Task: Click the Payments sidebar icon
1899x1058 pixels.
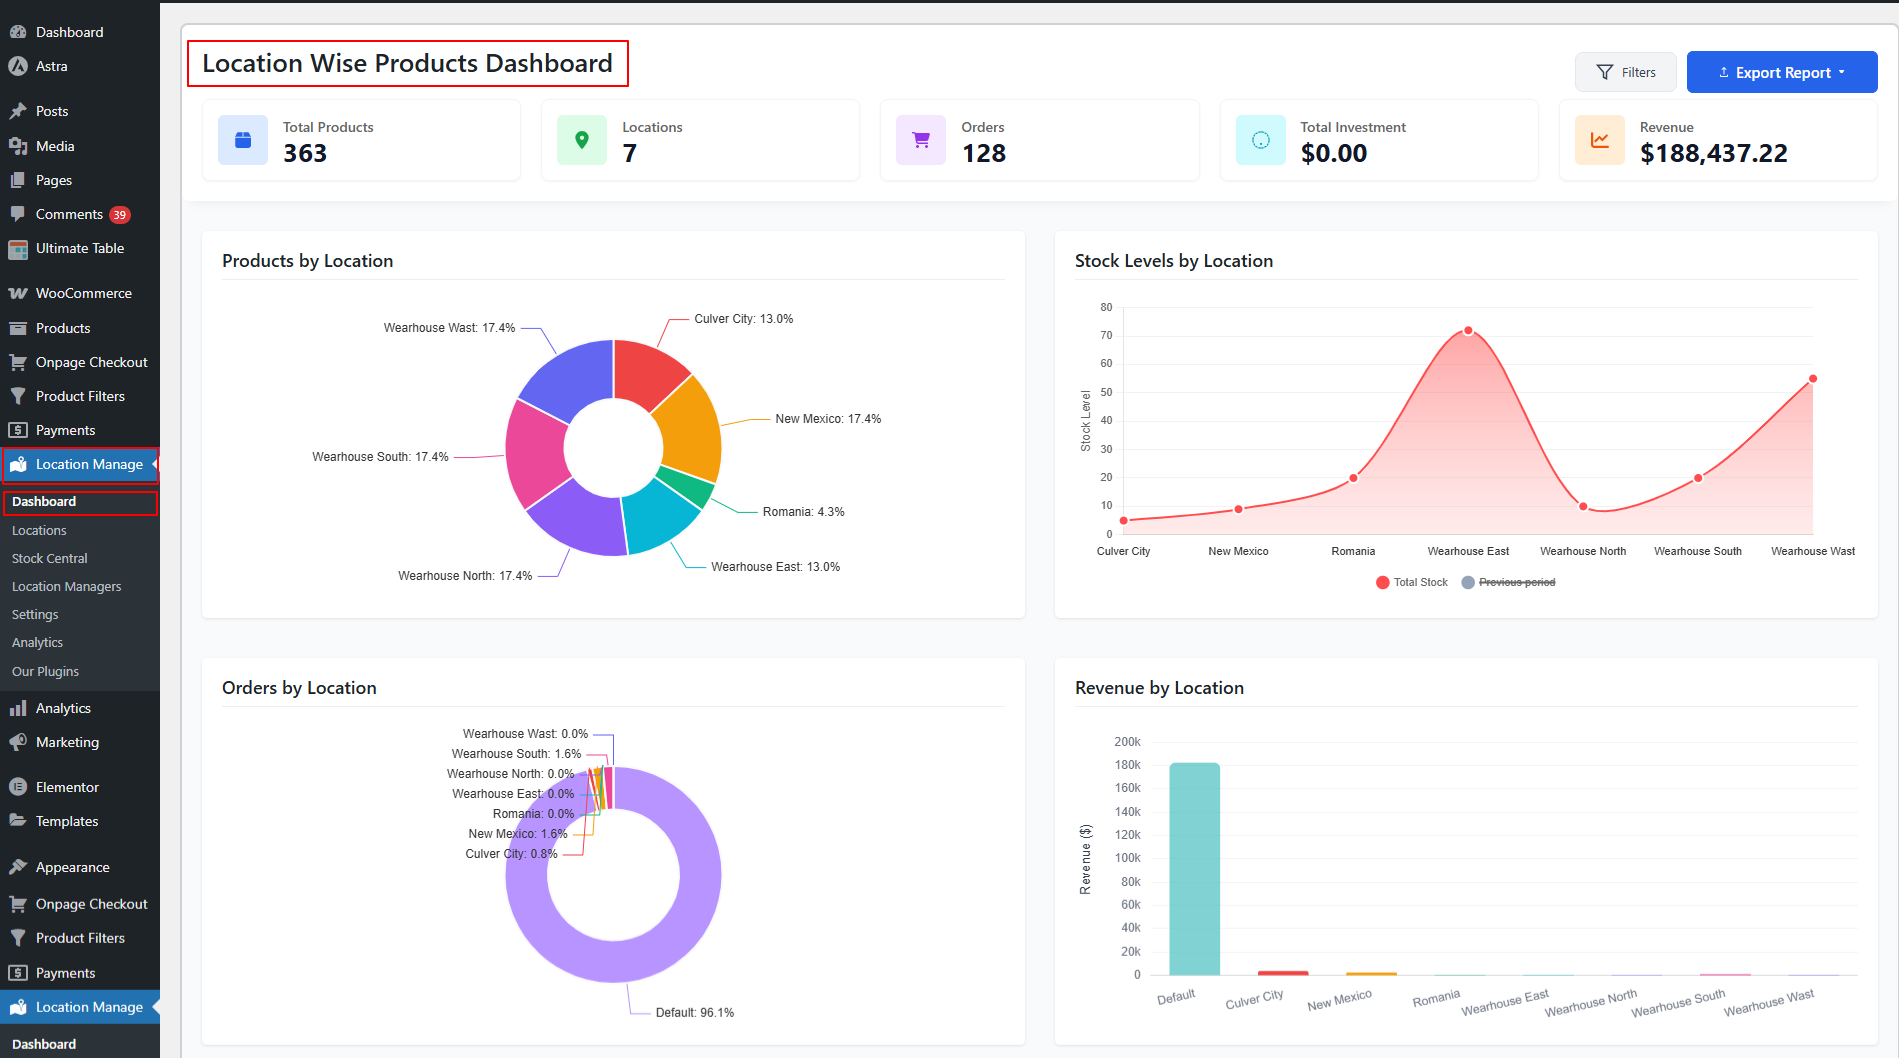Action: click(18, 430)
